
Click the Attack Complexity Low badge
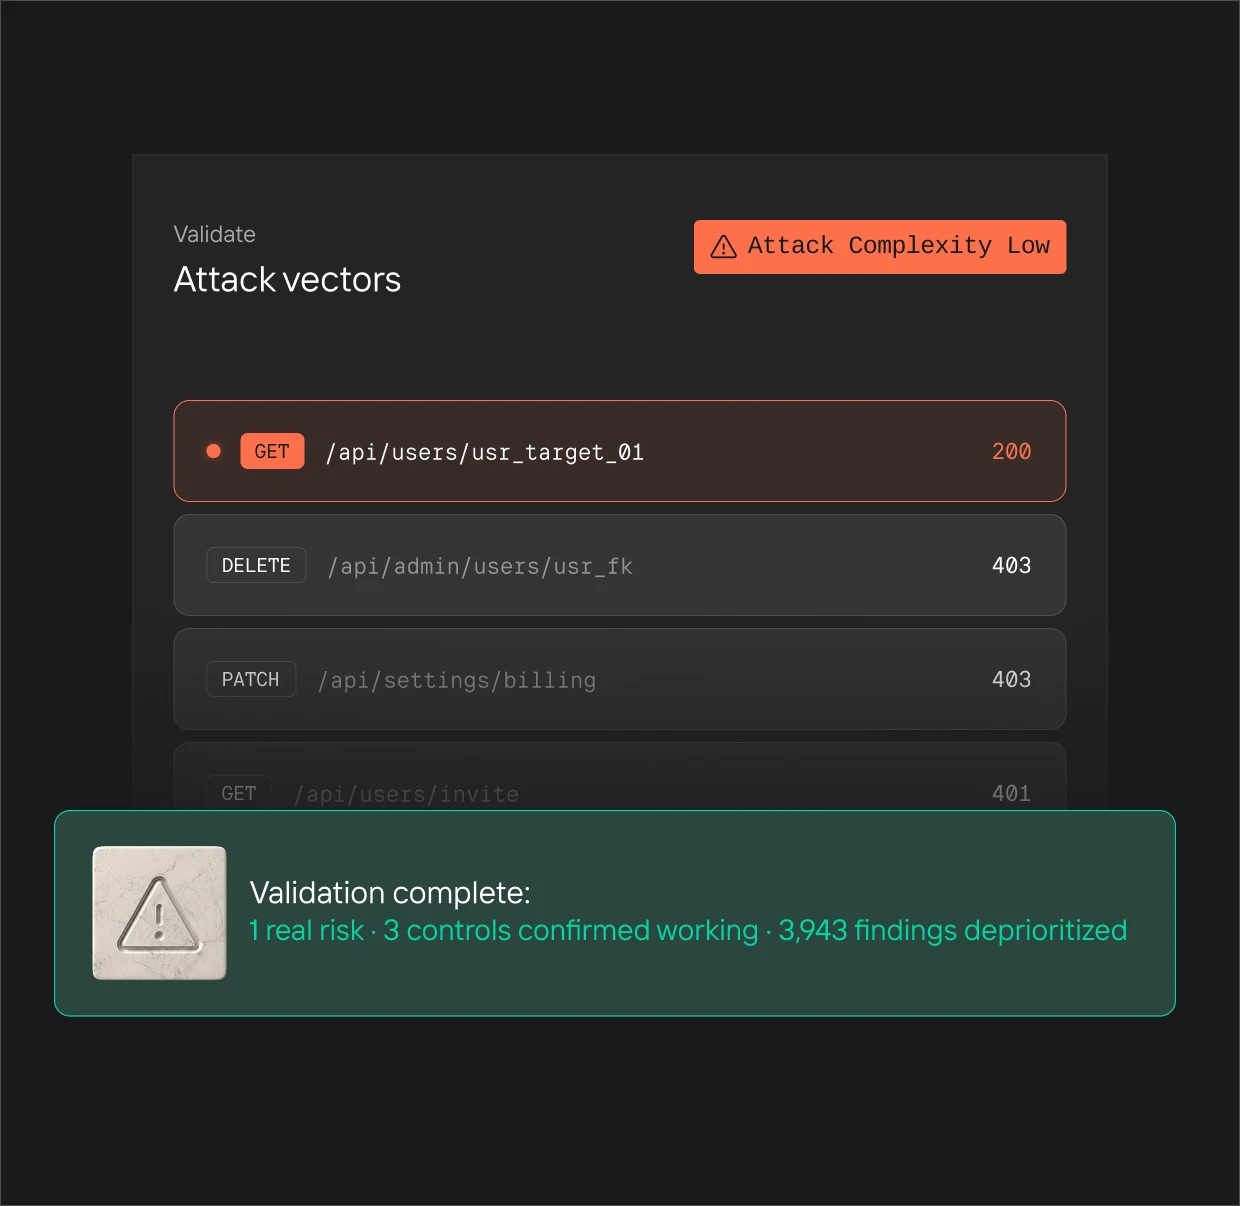880,247
